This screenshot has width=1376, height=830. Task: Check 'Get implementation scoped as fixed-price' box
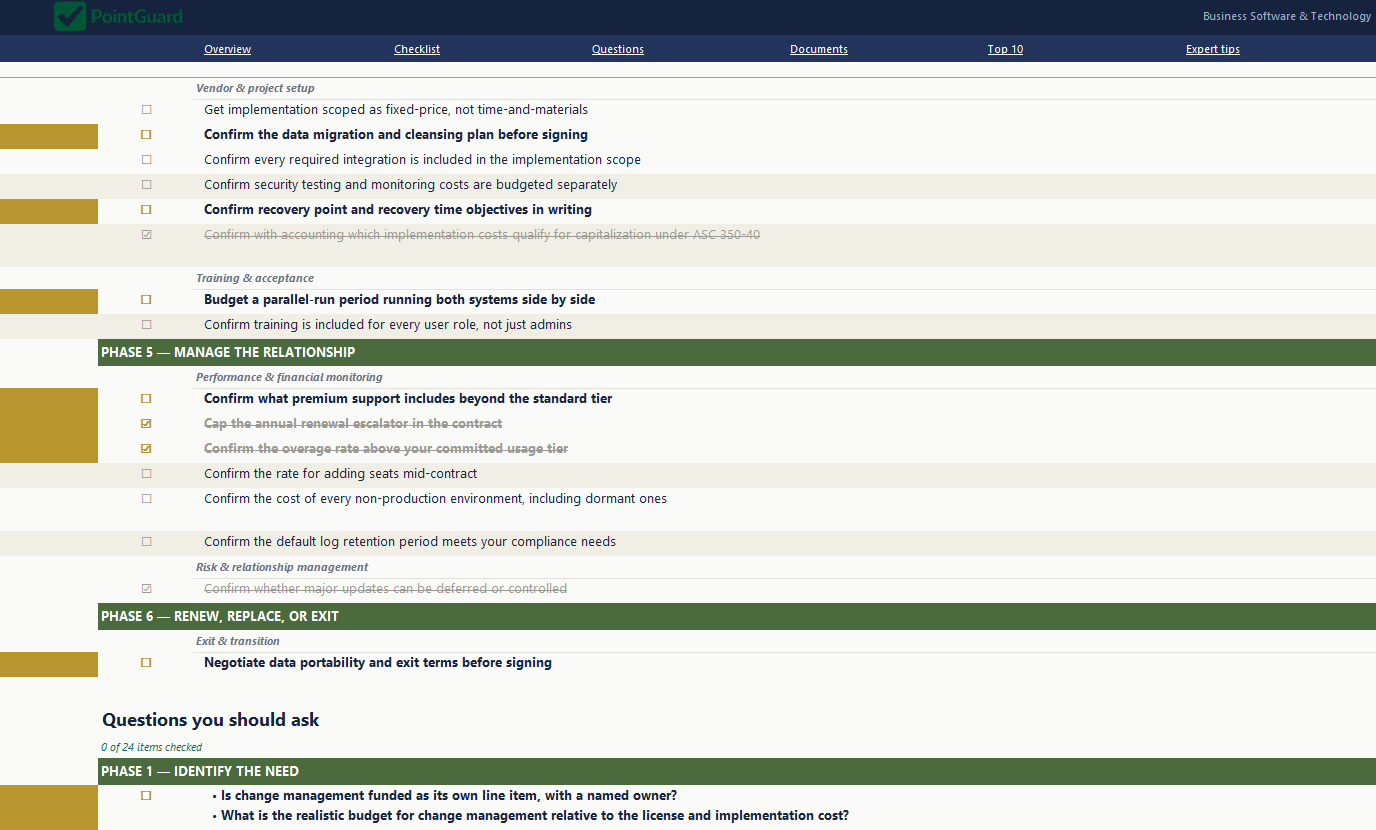coord(146,110)
